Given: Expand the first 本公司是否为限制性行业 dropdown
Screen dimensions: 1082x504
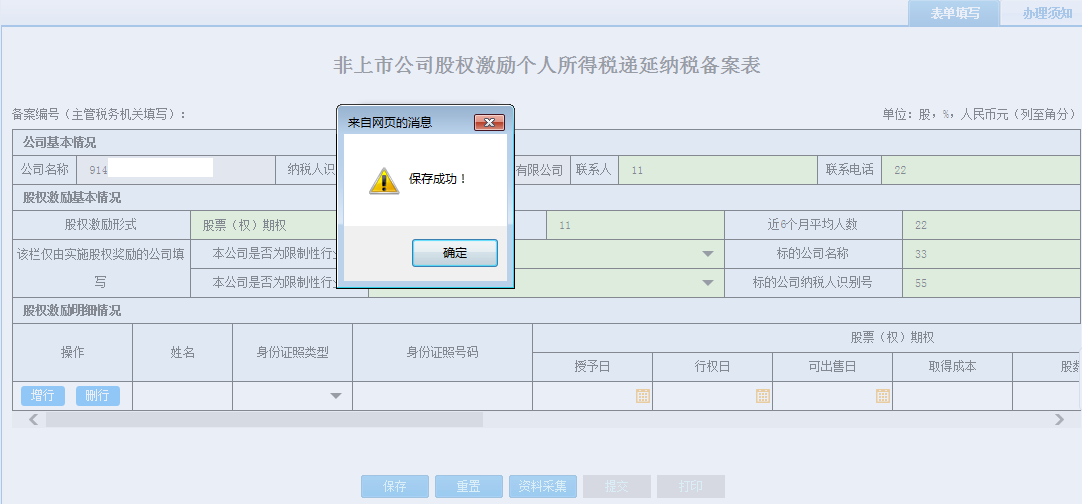Looking at the screenshot, I should point(708,254).
